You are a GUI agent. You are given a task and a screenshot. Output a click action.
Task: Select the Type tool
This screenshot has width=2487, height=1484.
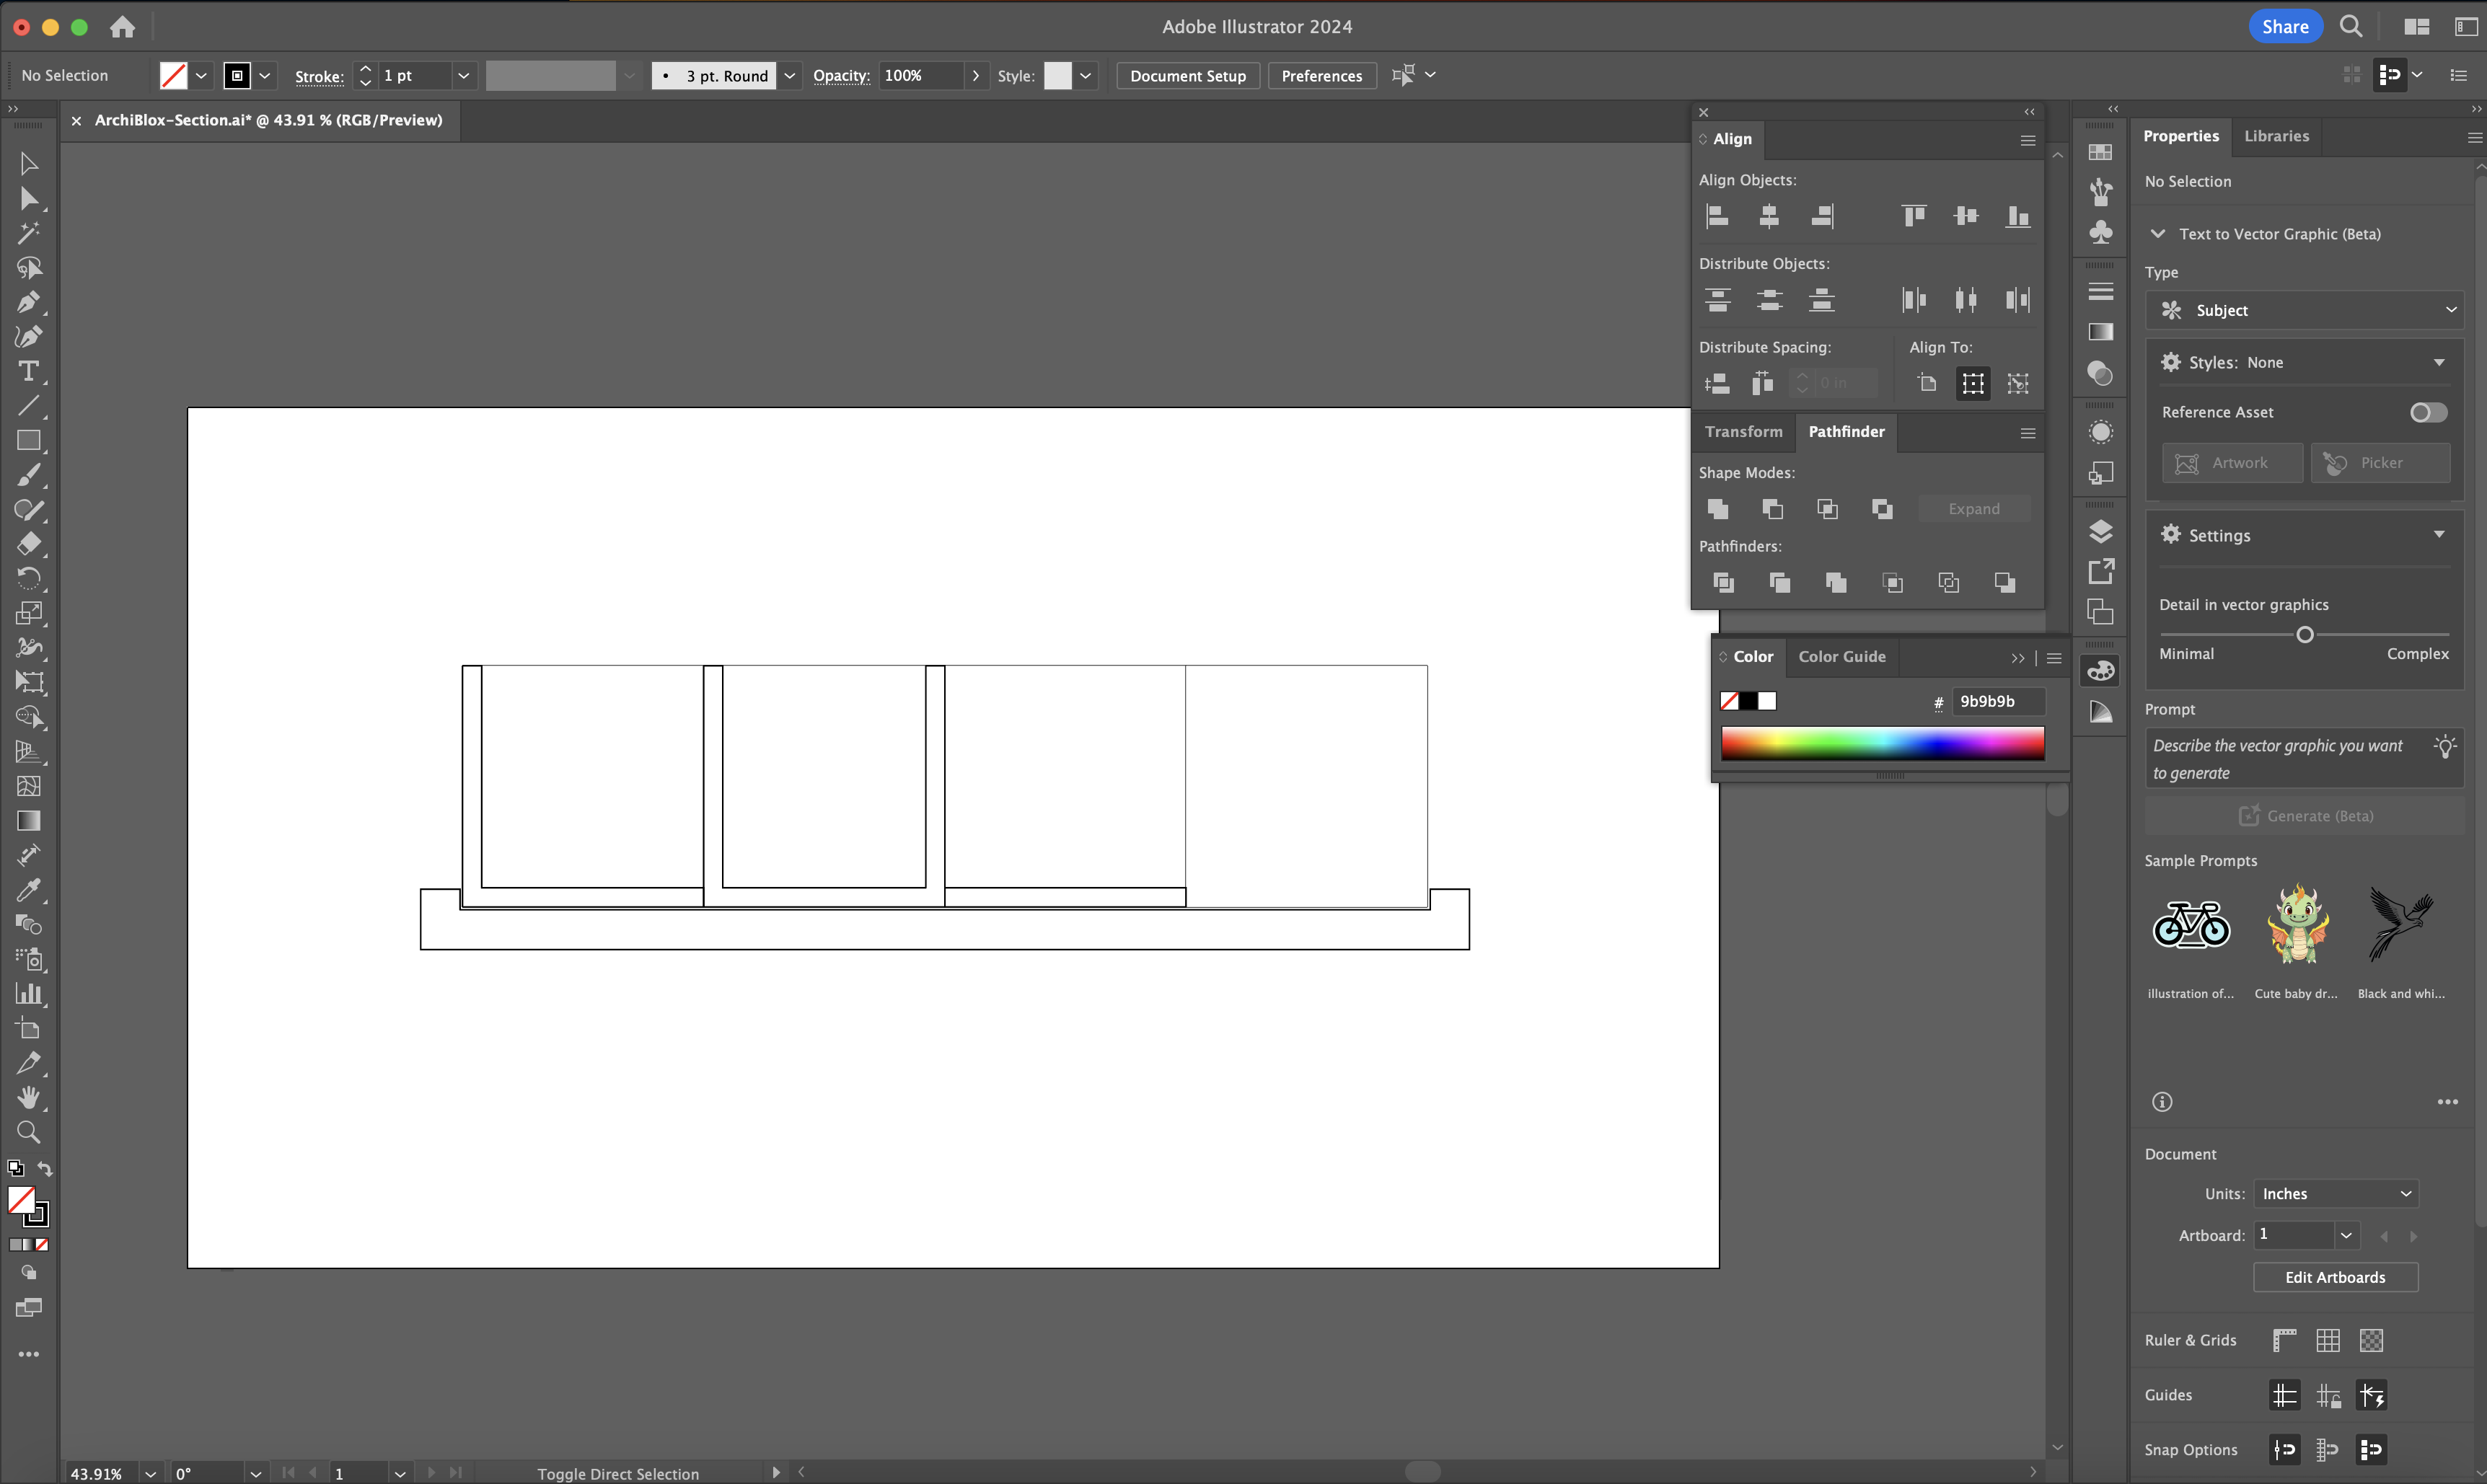tap(28, 371)
